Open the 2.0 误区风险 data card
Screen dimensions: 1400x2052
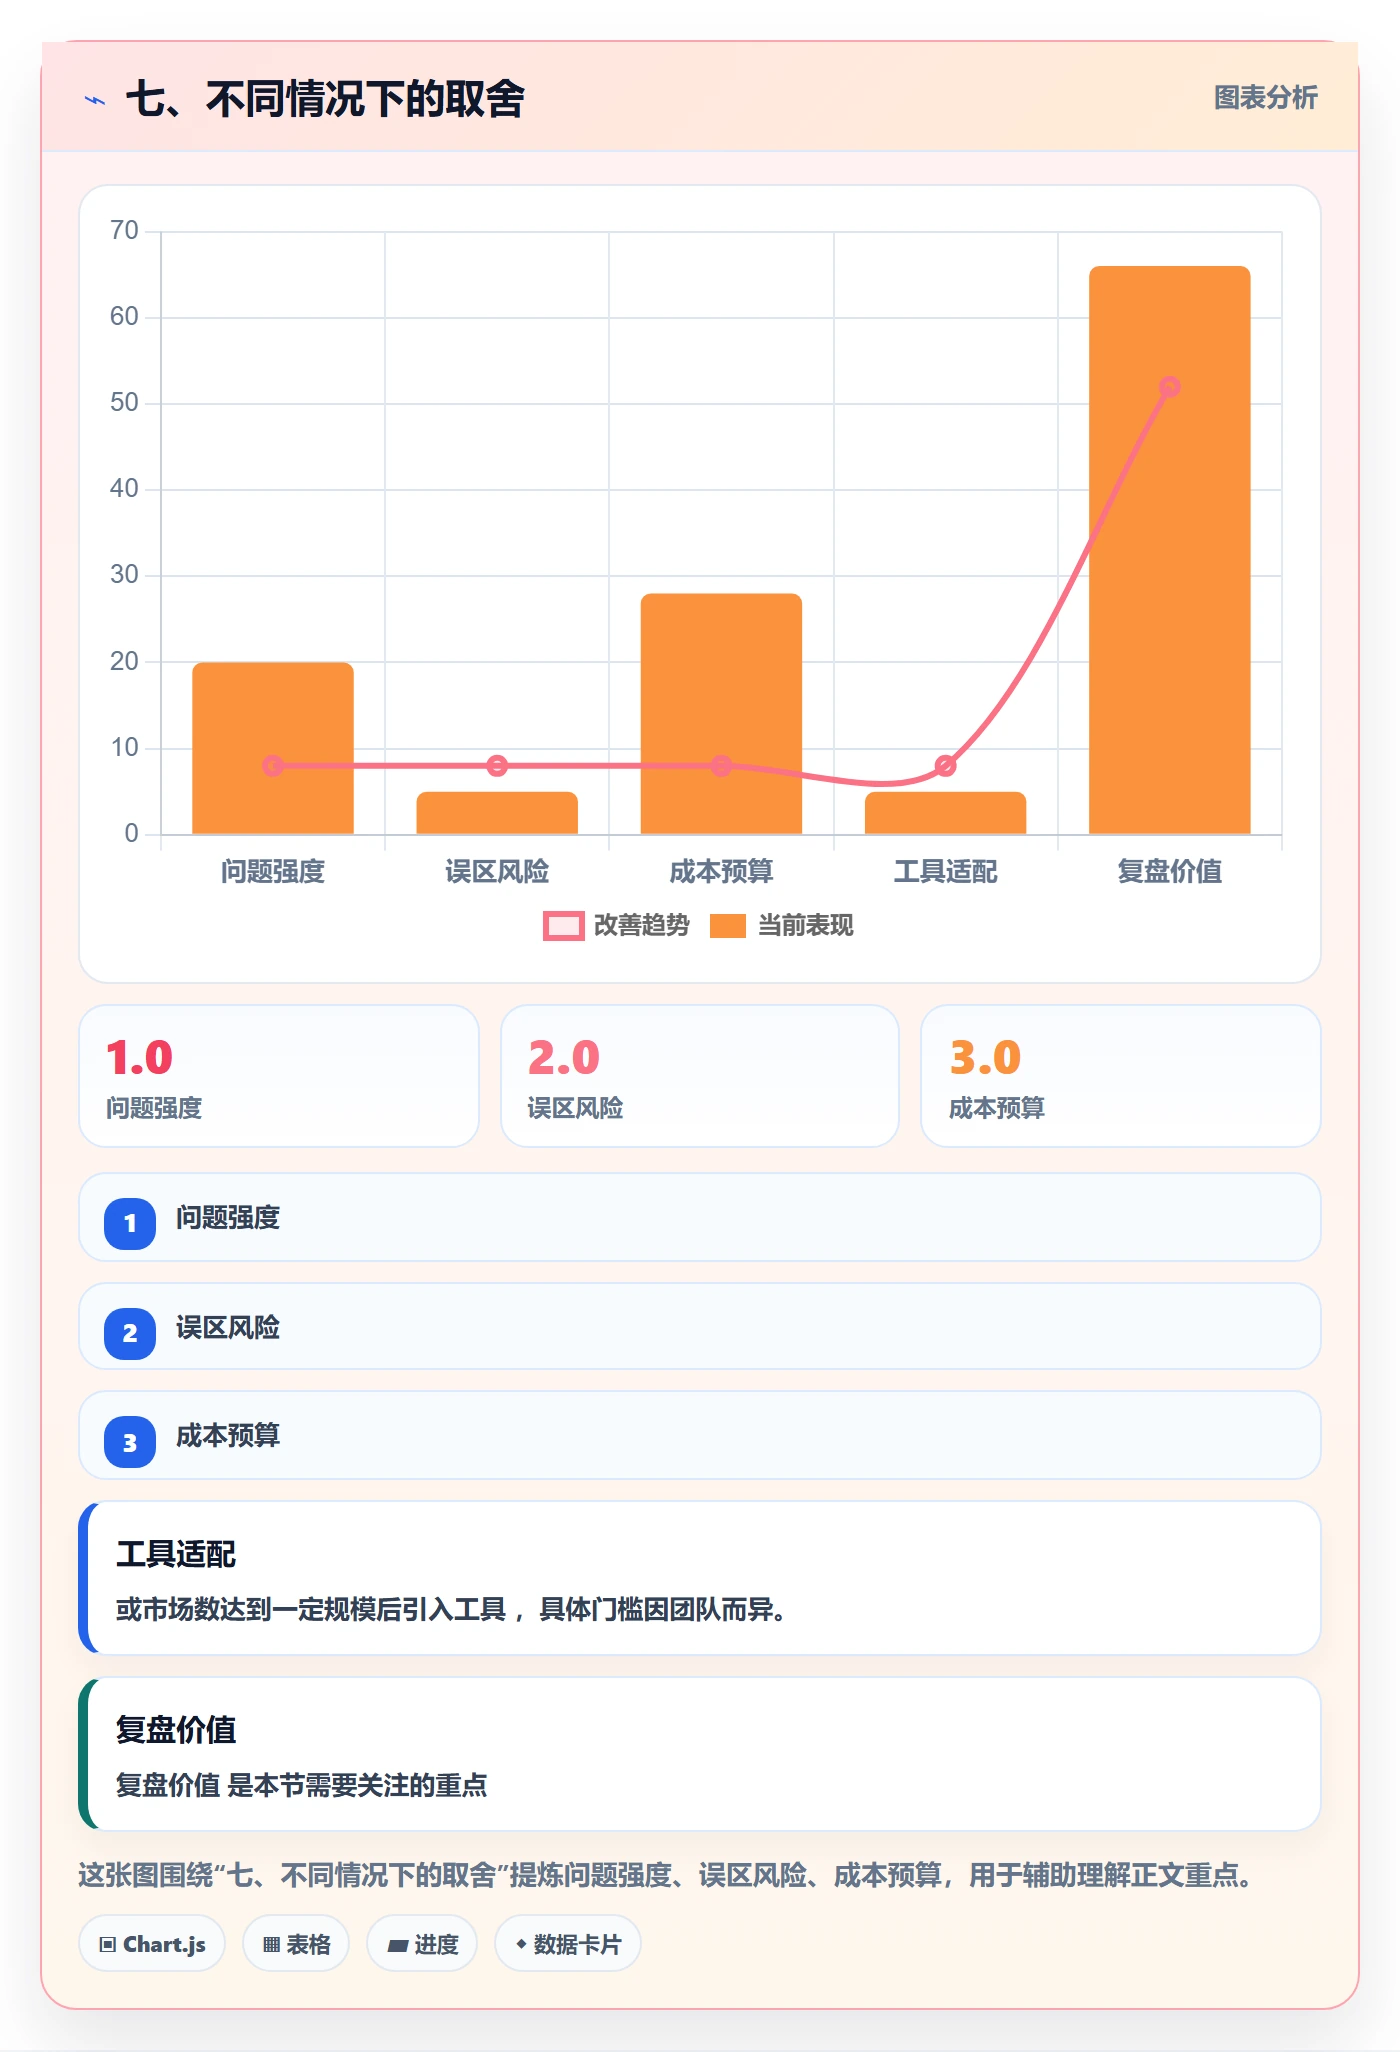tap(700, 1076)
